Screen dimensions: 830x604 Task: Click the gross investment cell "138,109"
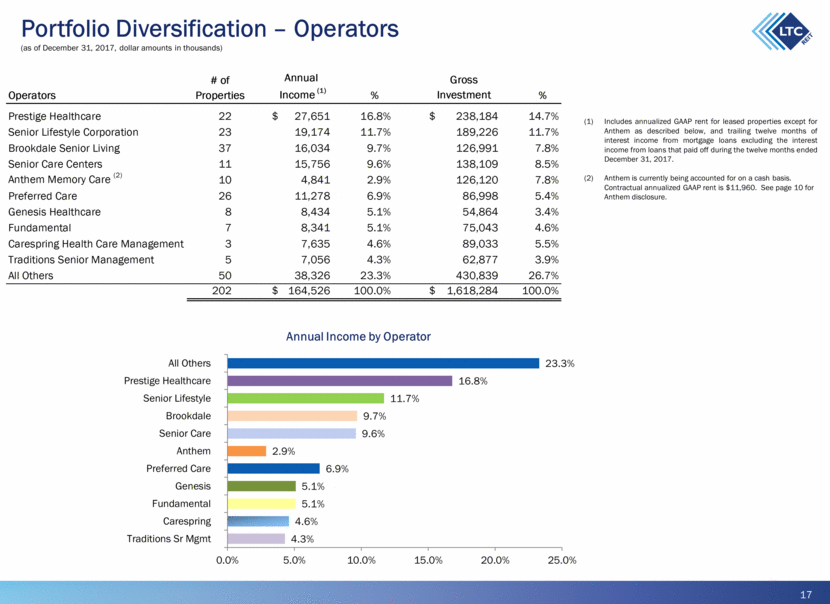pyautogui.click(x=477, y=164)
